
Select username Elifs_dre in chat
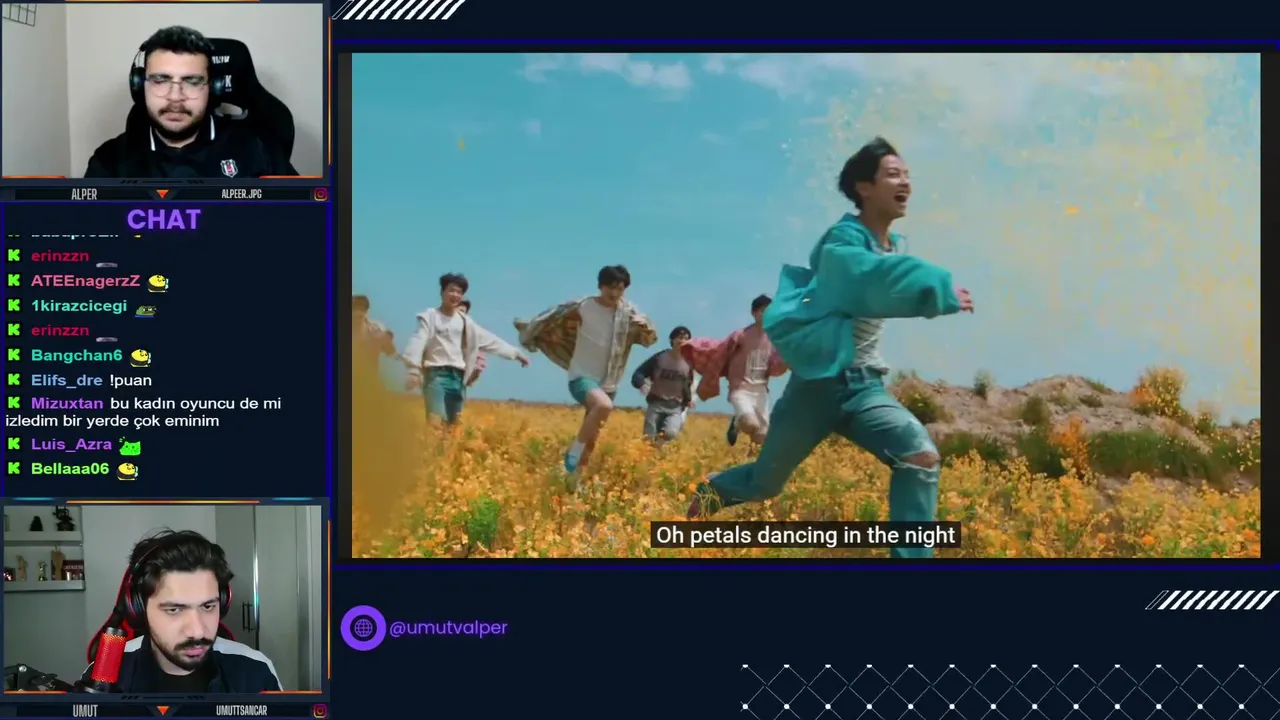67,380
